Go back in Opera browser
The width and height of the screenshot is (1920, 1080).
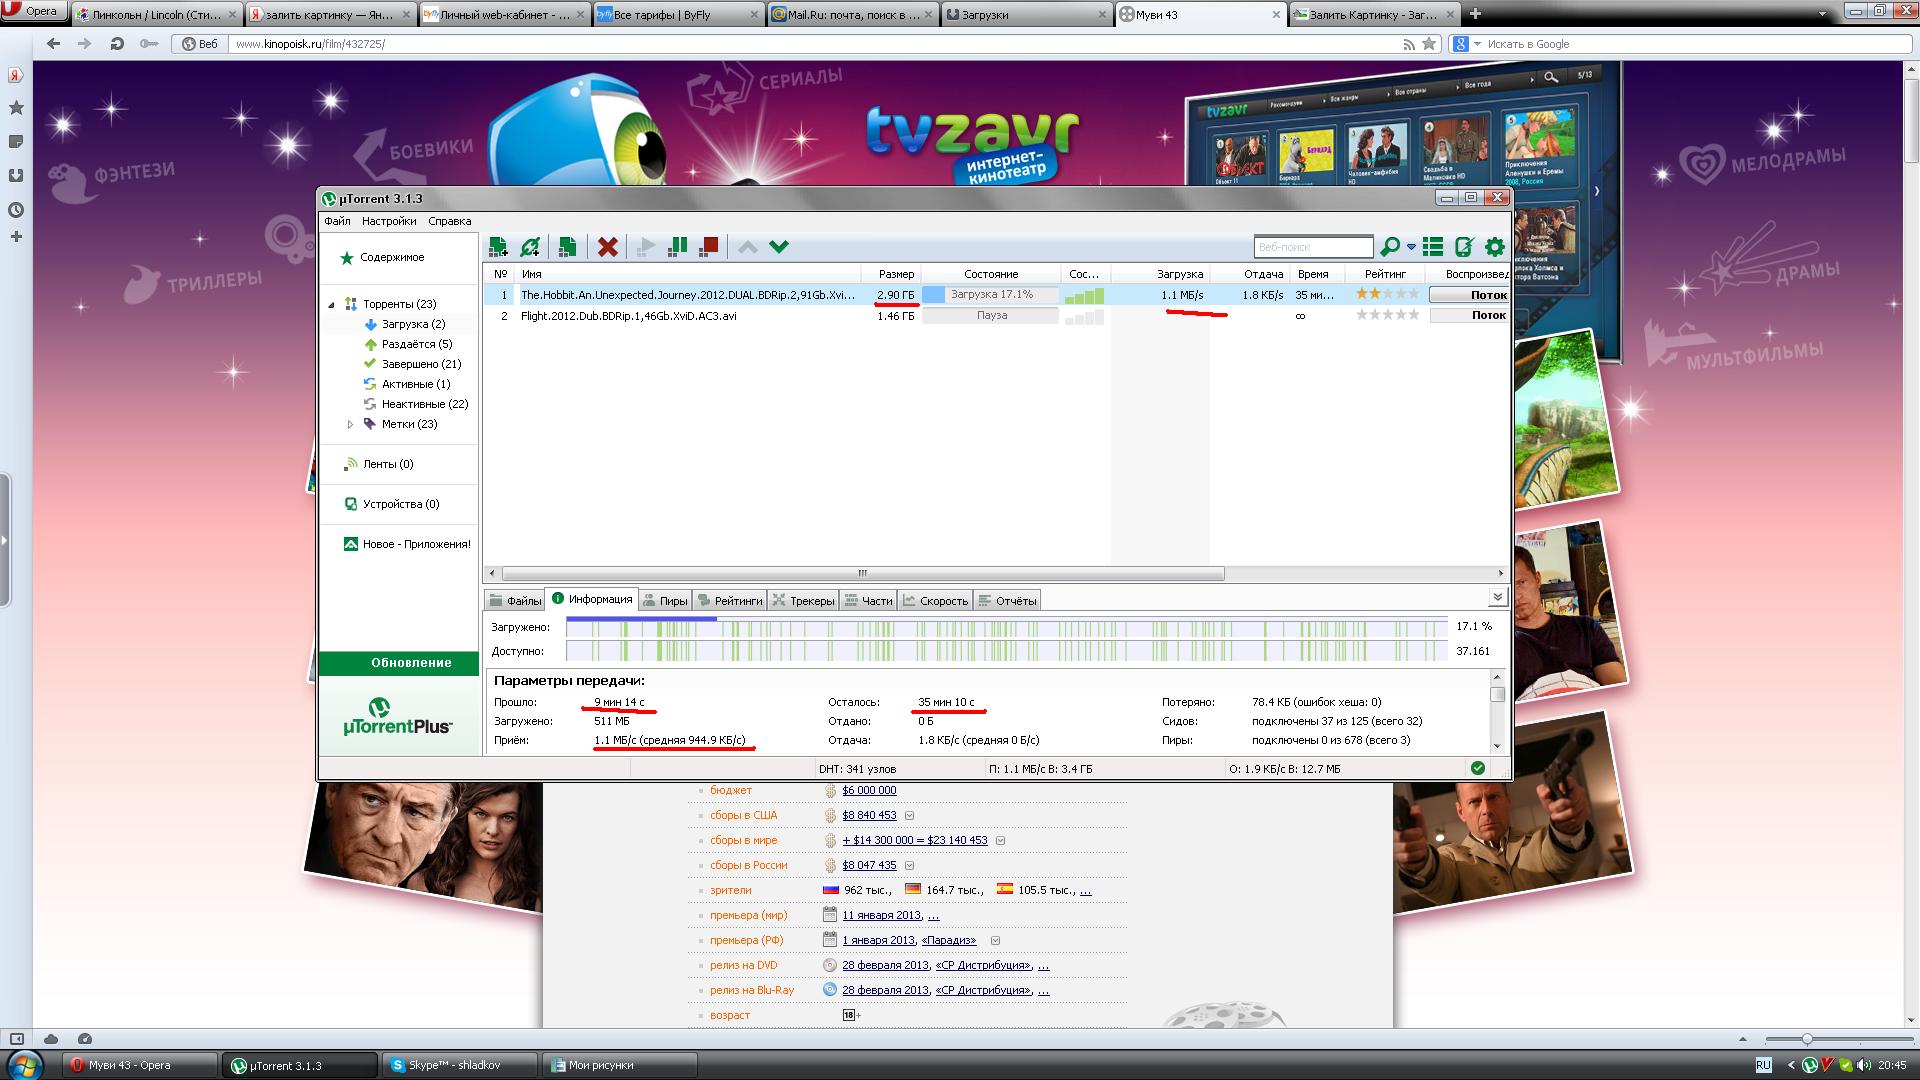pos(54,44)
